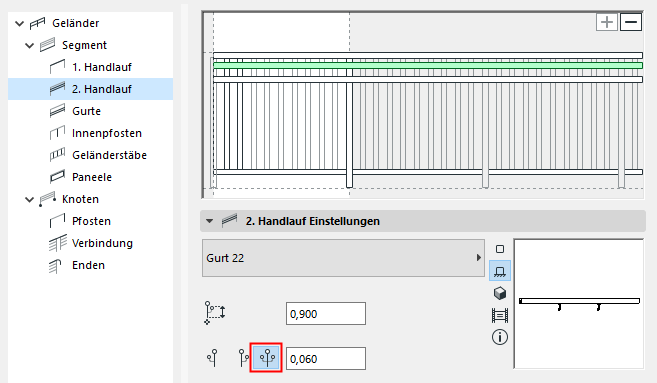Open the Gurt 22 component dropdown
This screenshot has width=657, height=383.
click(x=343, y=258)
